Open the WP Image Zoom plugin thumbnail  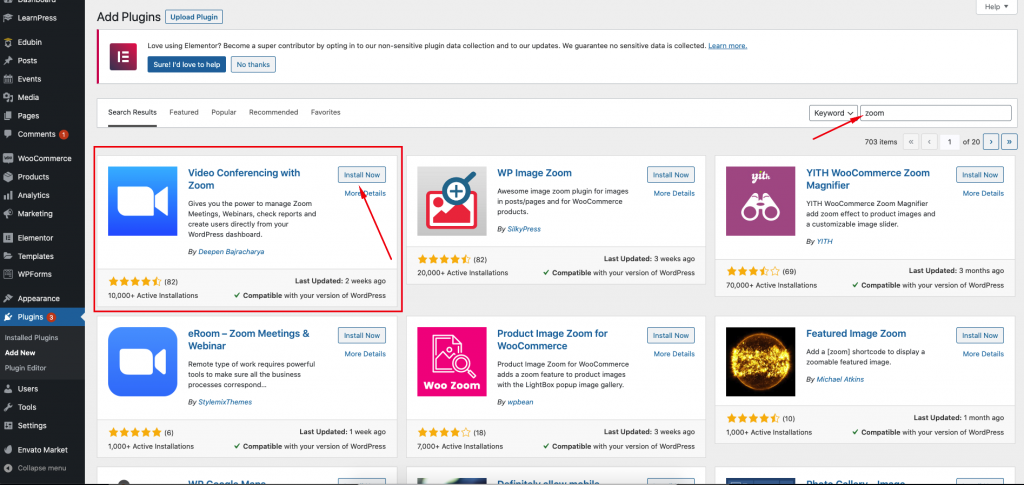tap(452, 201)
